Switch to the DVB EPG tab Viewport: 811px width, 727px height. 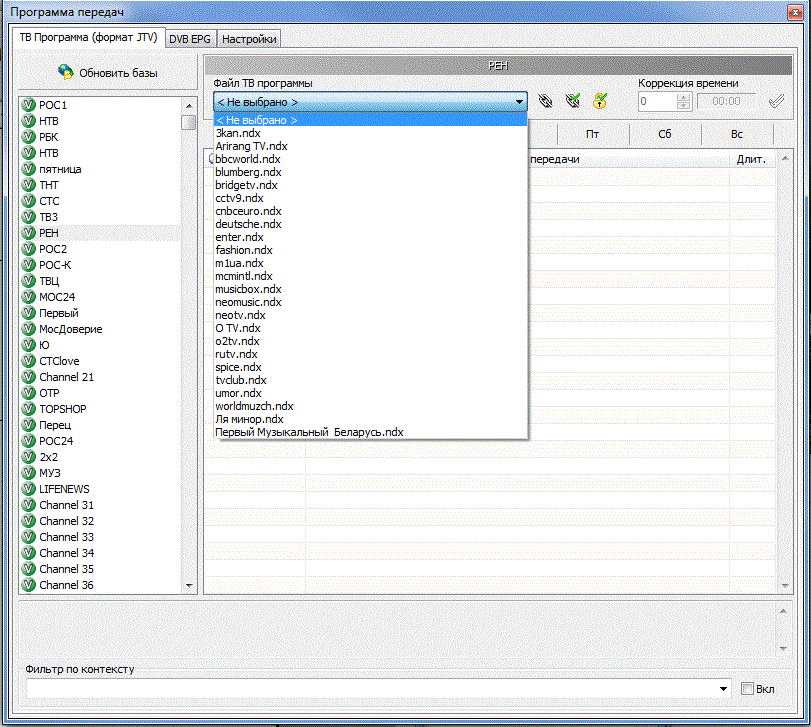[x=190, y=39]
